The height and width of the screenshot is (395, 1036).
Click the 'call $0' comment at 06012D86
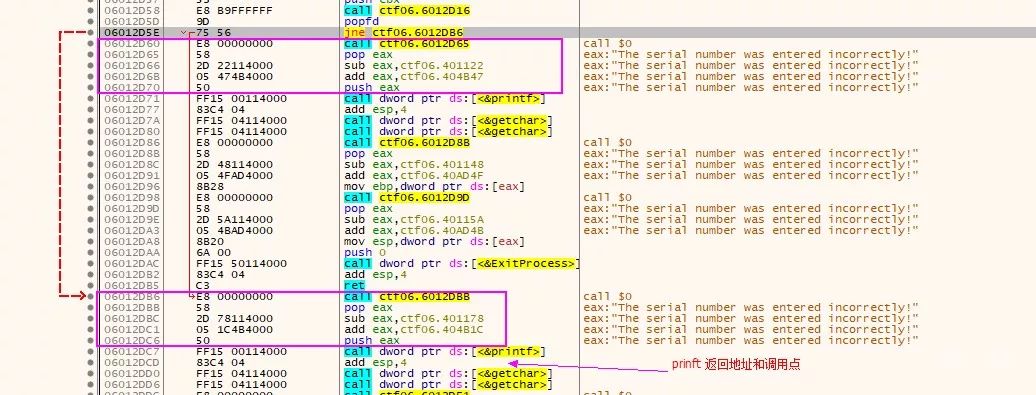tap(608, 143)
